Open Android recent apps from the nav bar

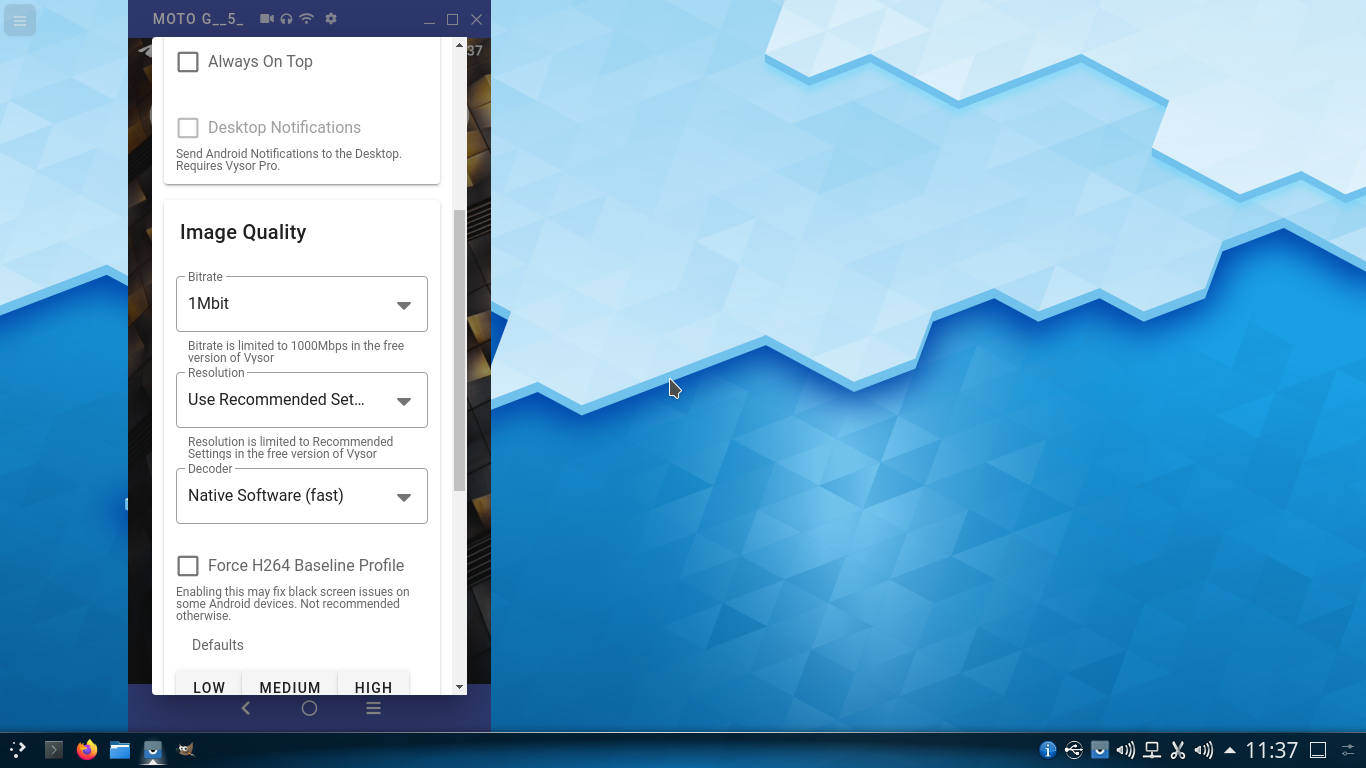[x=373, y=708]
